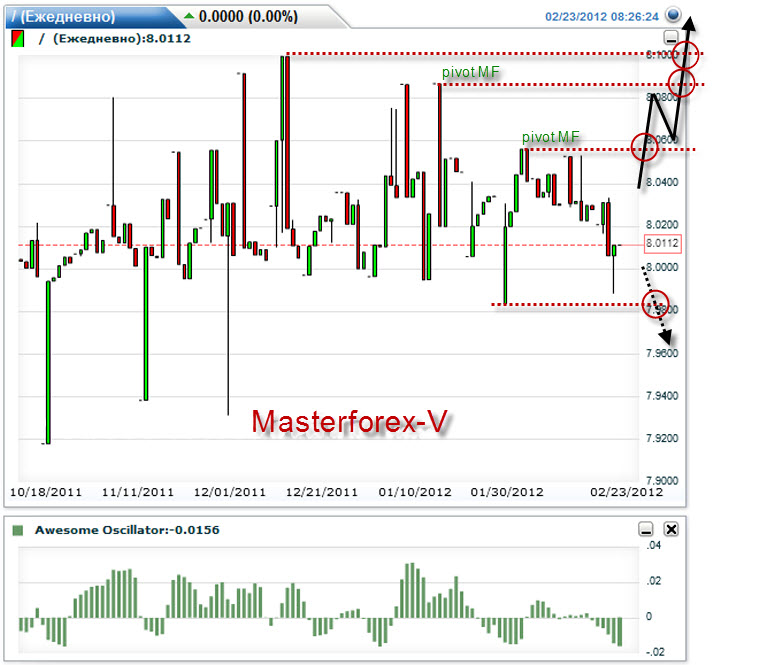Click the 7.9200 price axis label

[x=662, y=438]
